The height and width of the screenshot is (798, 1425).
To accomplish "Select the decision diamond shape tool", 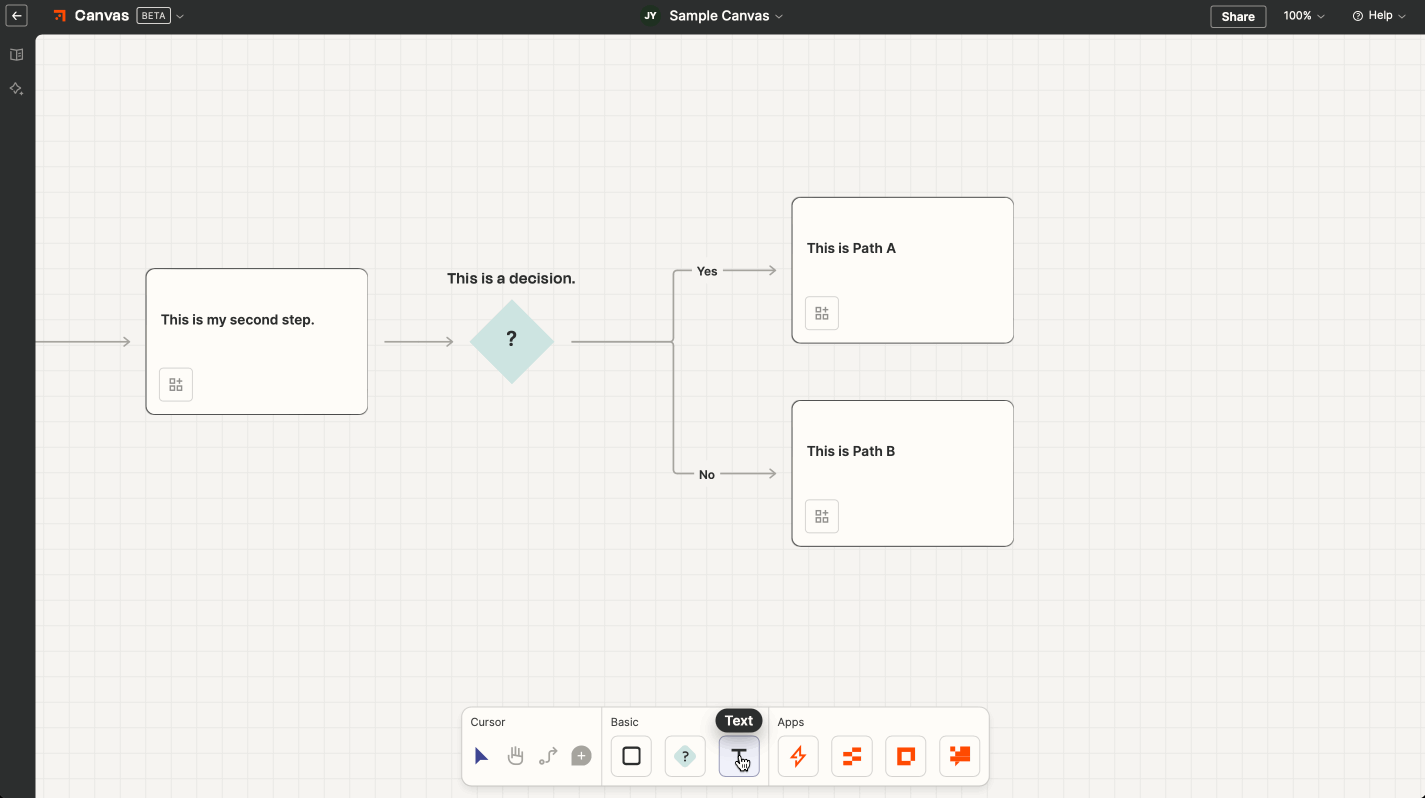I will tap(685, 756).
